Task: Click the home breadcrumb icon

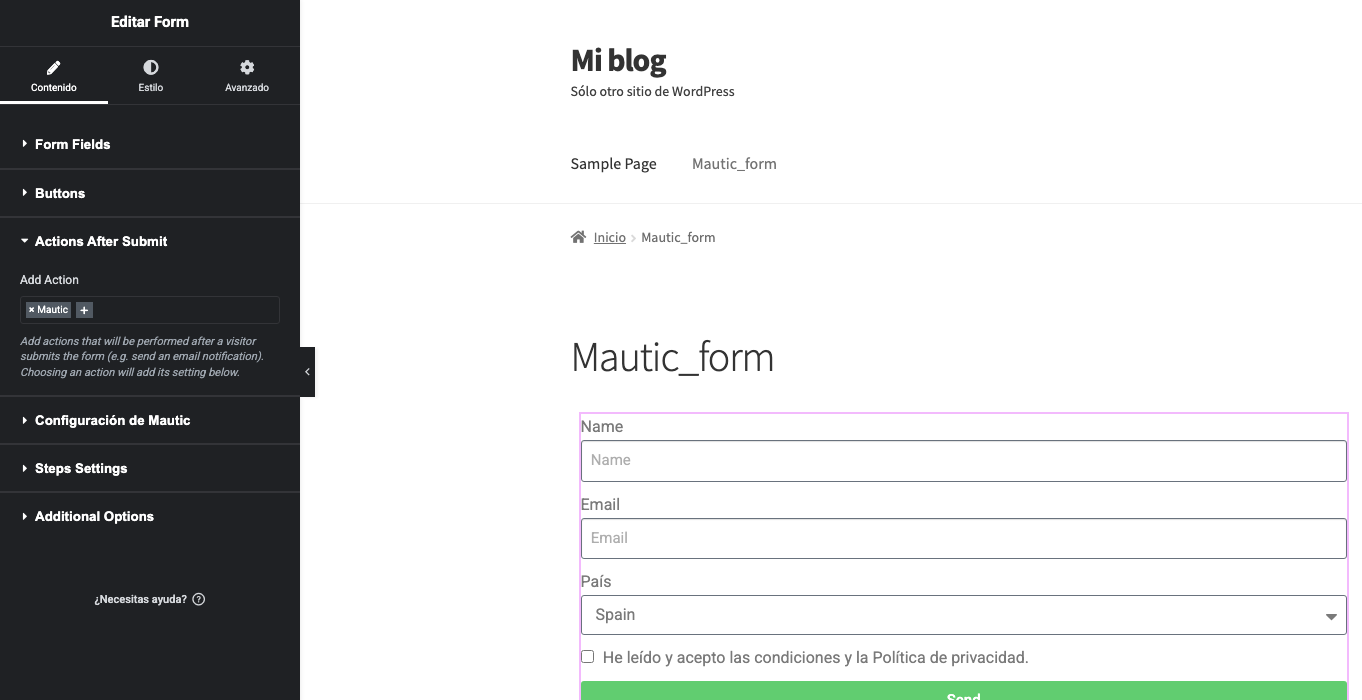Action: click(578, 237)
